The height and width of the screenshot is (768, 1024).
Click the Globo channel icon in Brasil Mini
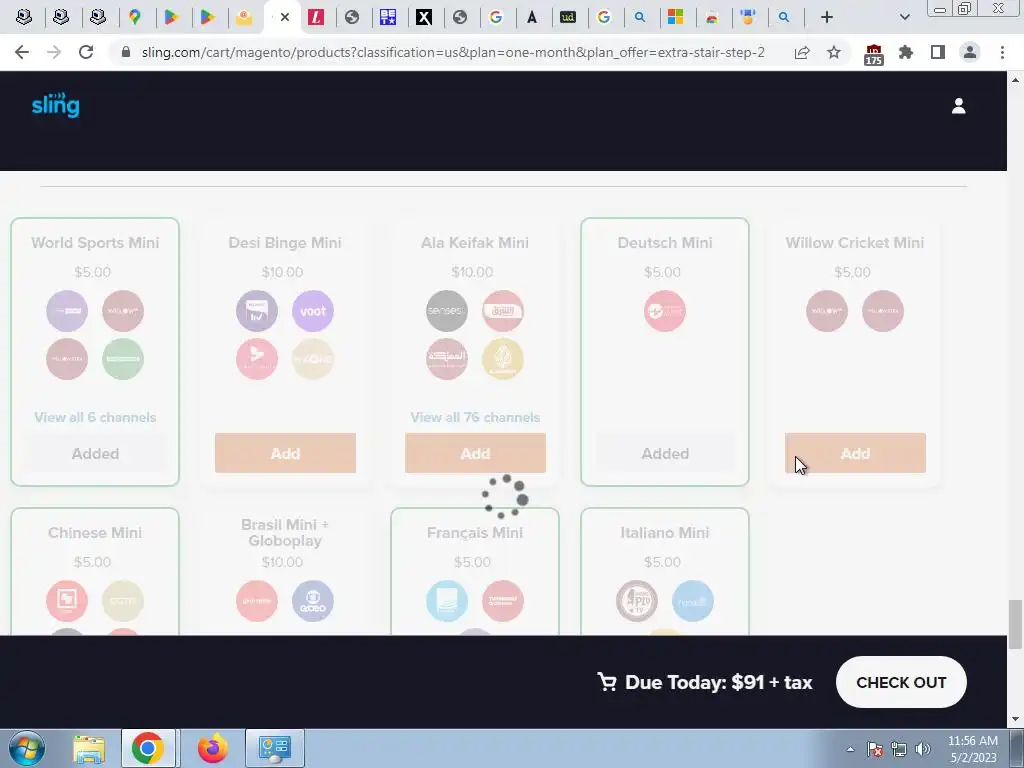313,601
